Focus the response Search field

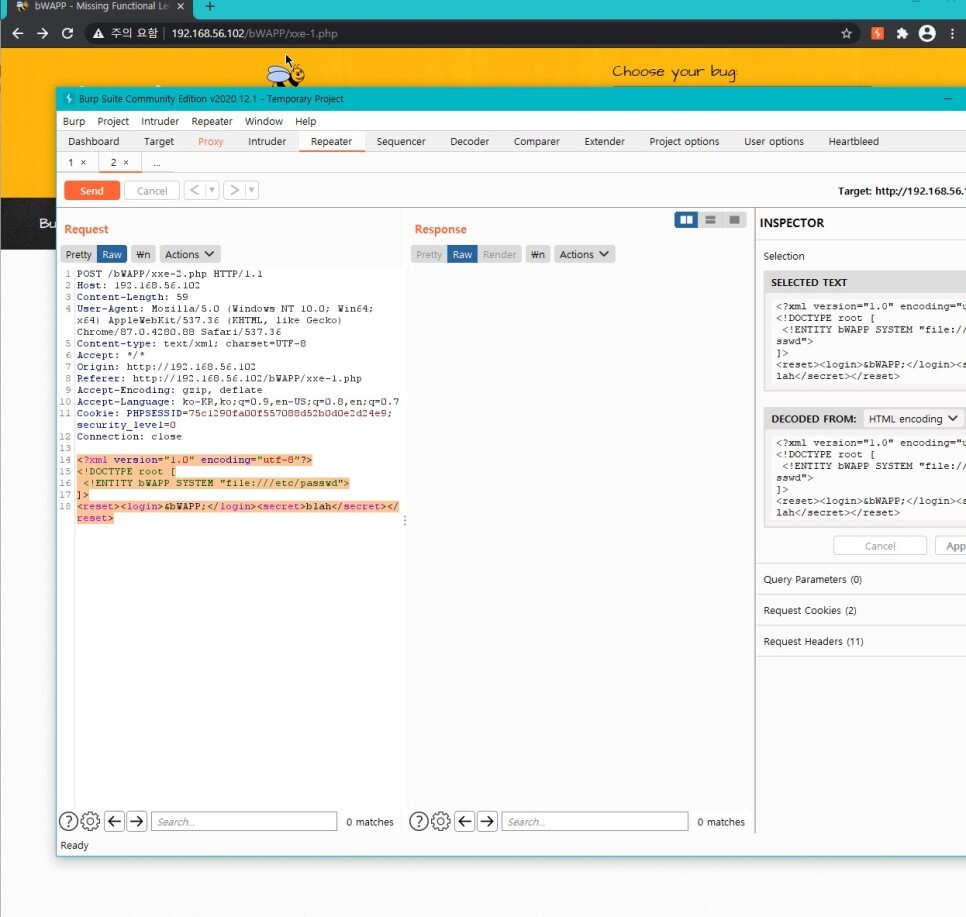(x=595, y=821)
